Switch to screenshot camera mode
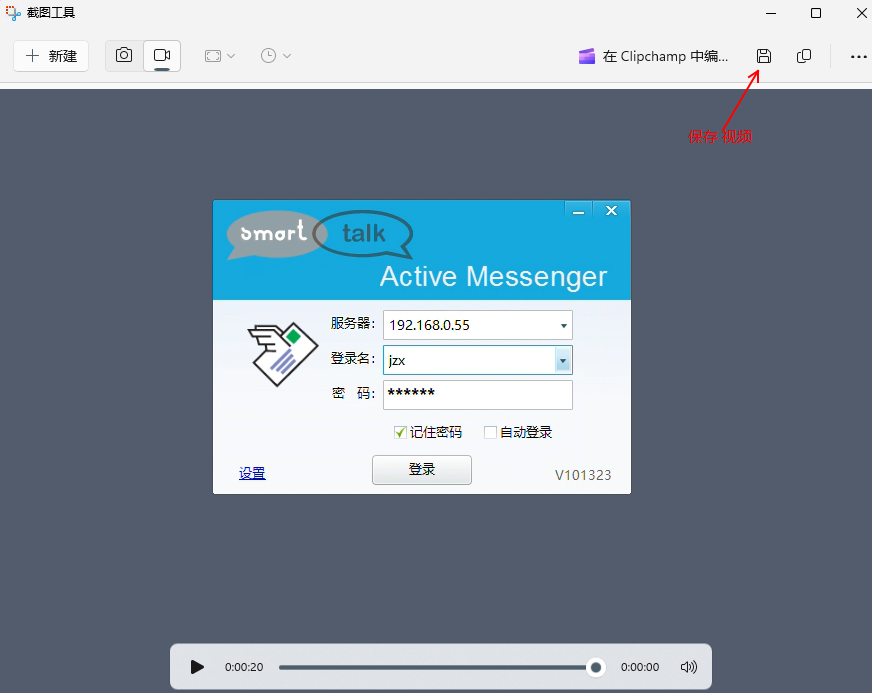This screenshot has width=872, height=693. click(124, 56)
